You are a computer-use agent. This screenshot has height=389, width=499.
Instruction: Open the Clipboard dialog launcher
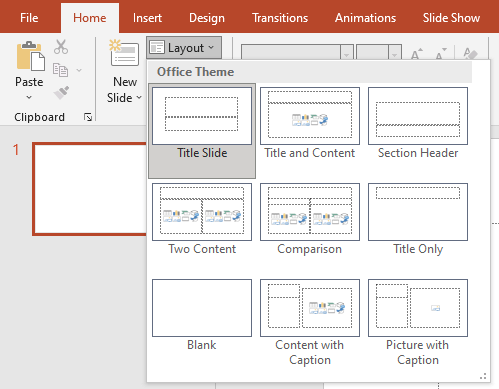pyautogui.click(x=88, y=117)
